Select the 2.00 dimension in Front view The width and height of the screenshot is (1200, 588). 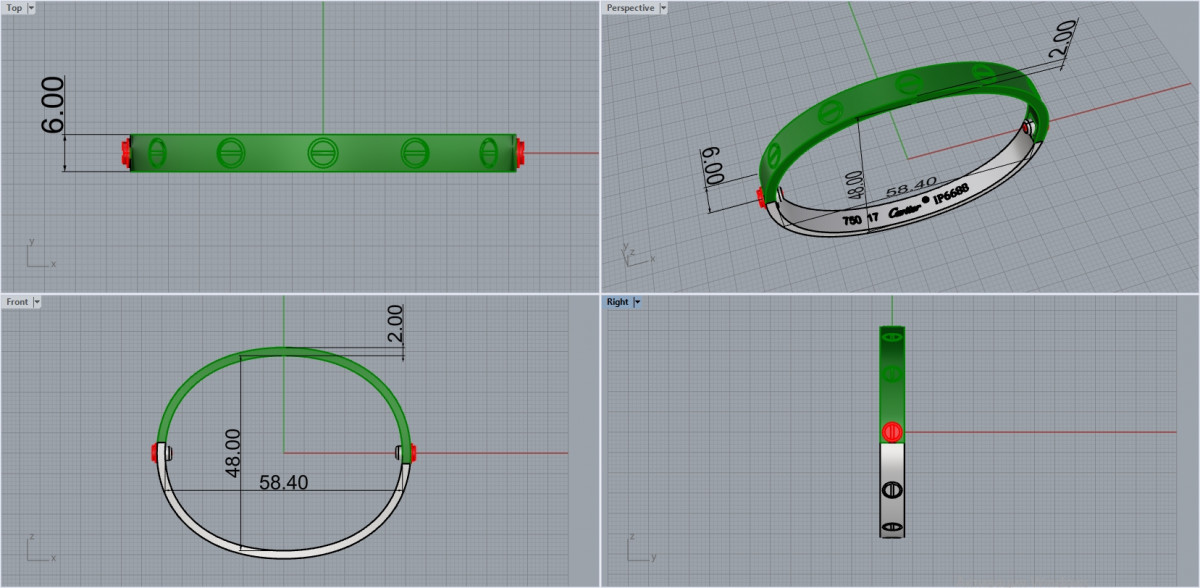395,324
